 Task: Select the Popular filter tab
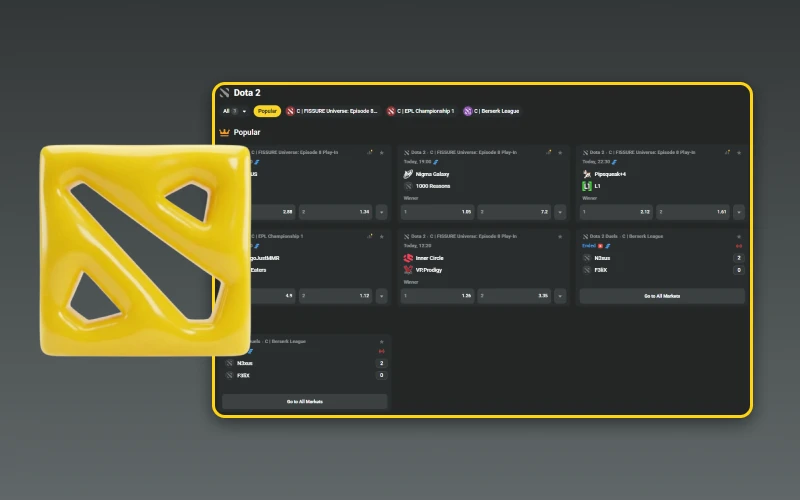[267, 111]
